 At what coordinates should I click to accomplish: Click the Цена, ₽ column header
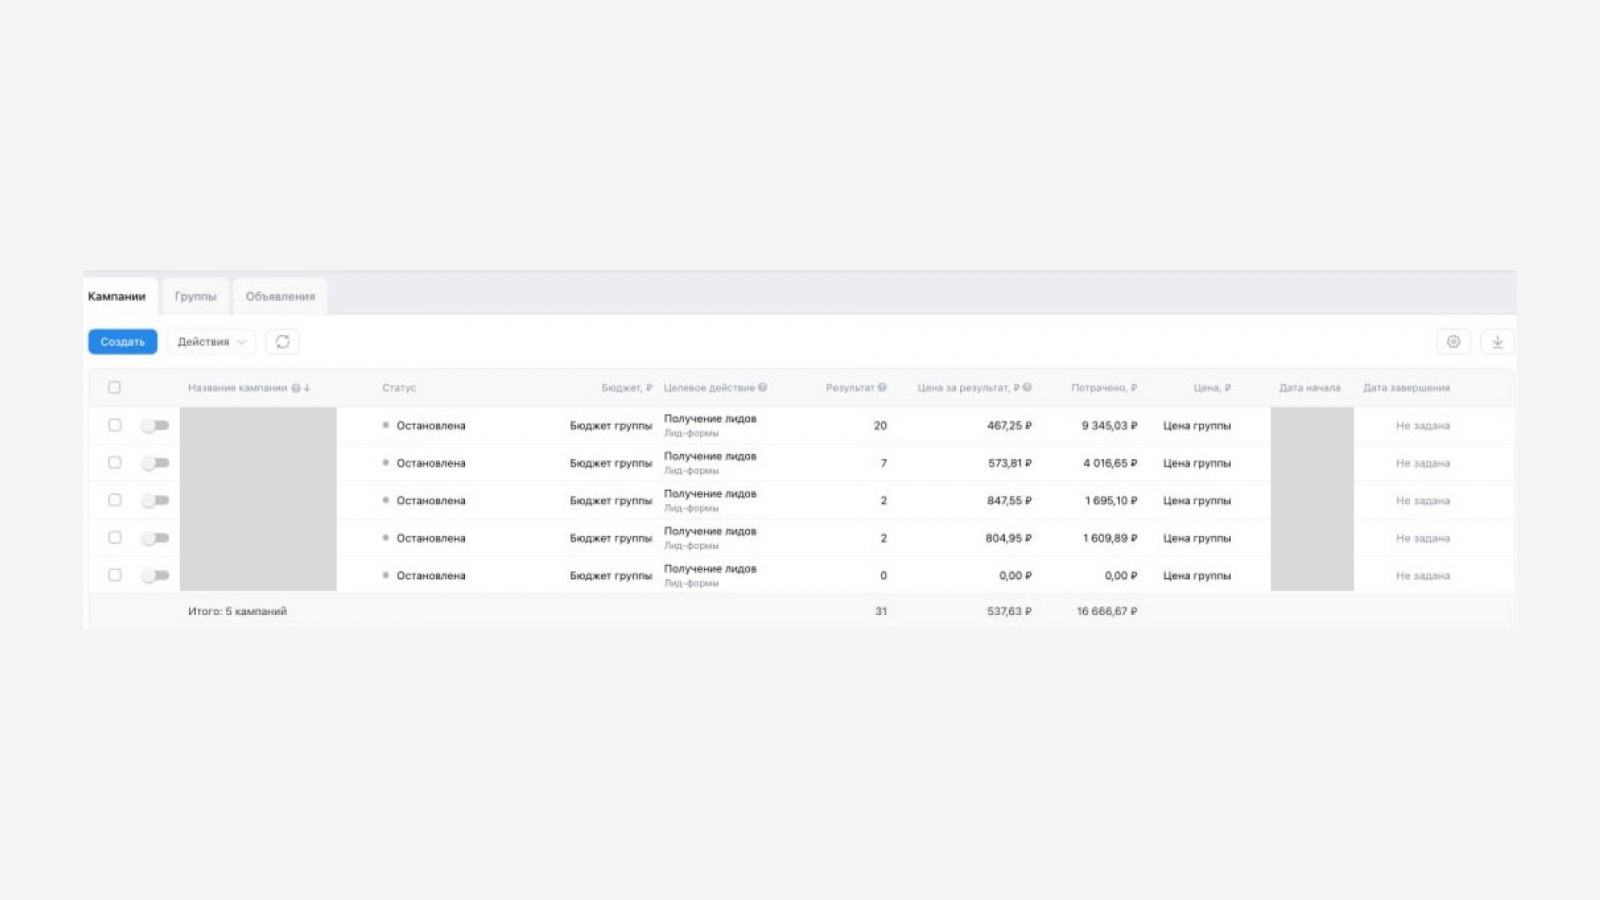1212,388
